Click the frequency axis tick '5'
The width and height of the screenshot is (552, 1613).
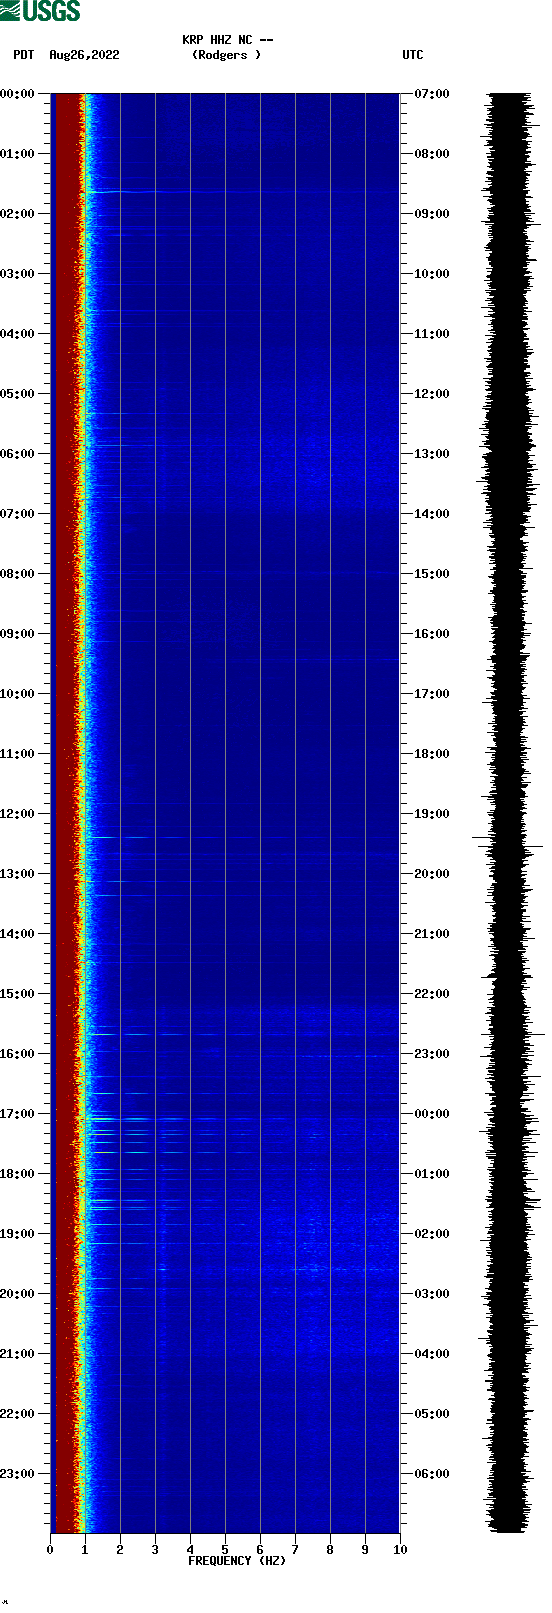pos(225,1550)
